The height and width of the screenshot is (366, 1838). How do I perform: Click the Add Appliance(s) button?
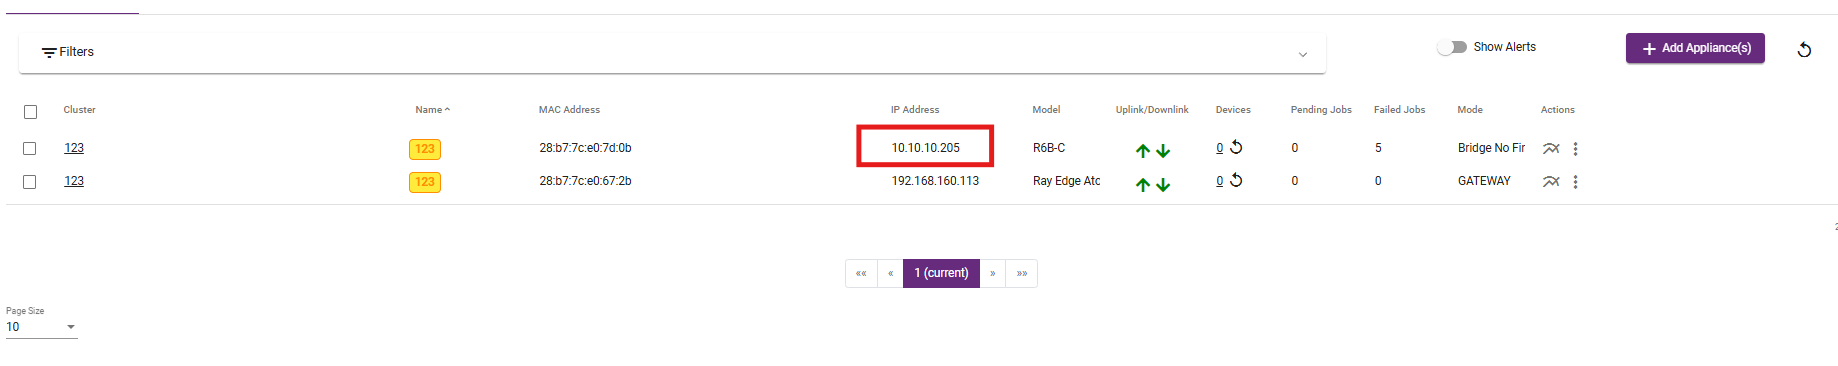pyautogui.click(x=1695, y=48)
